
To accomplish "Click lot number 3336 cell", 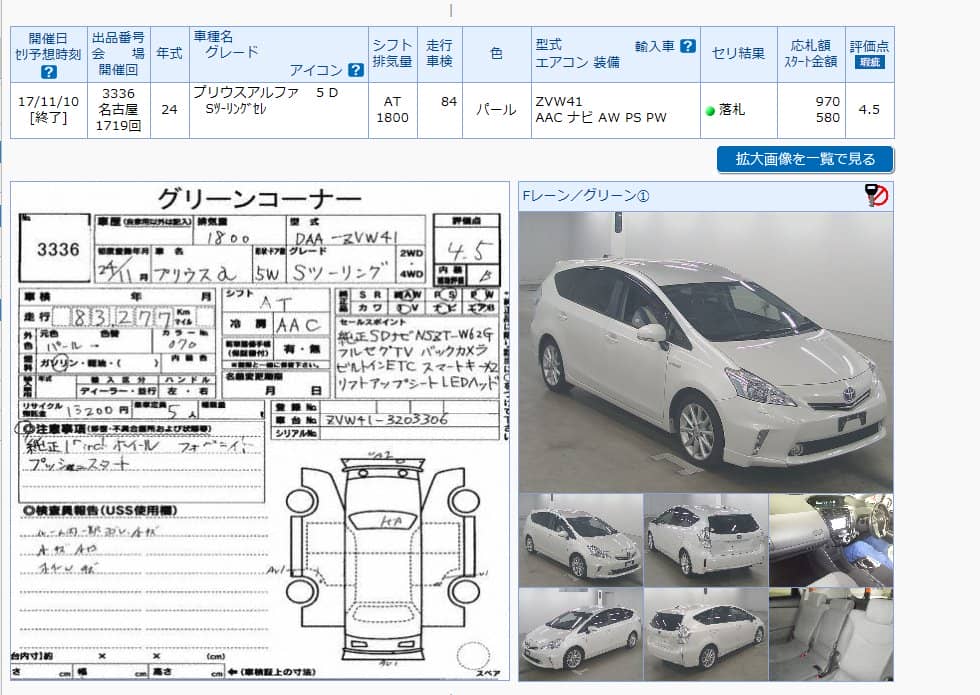I will pyautogui.click(x=119, y=94).
